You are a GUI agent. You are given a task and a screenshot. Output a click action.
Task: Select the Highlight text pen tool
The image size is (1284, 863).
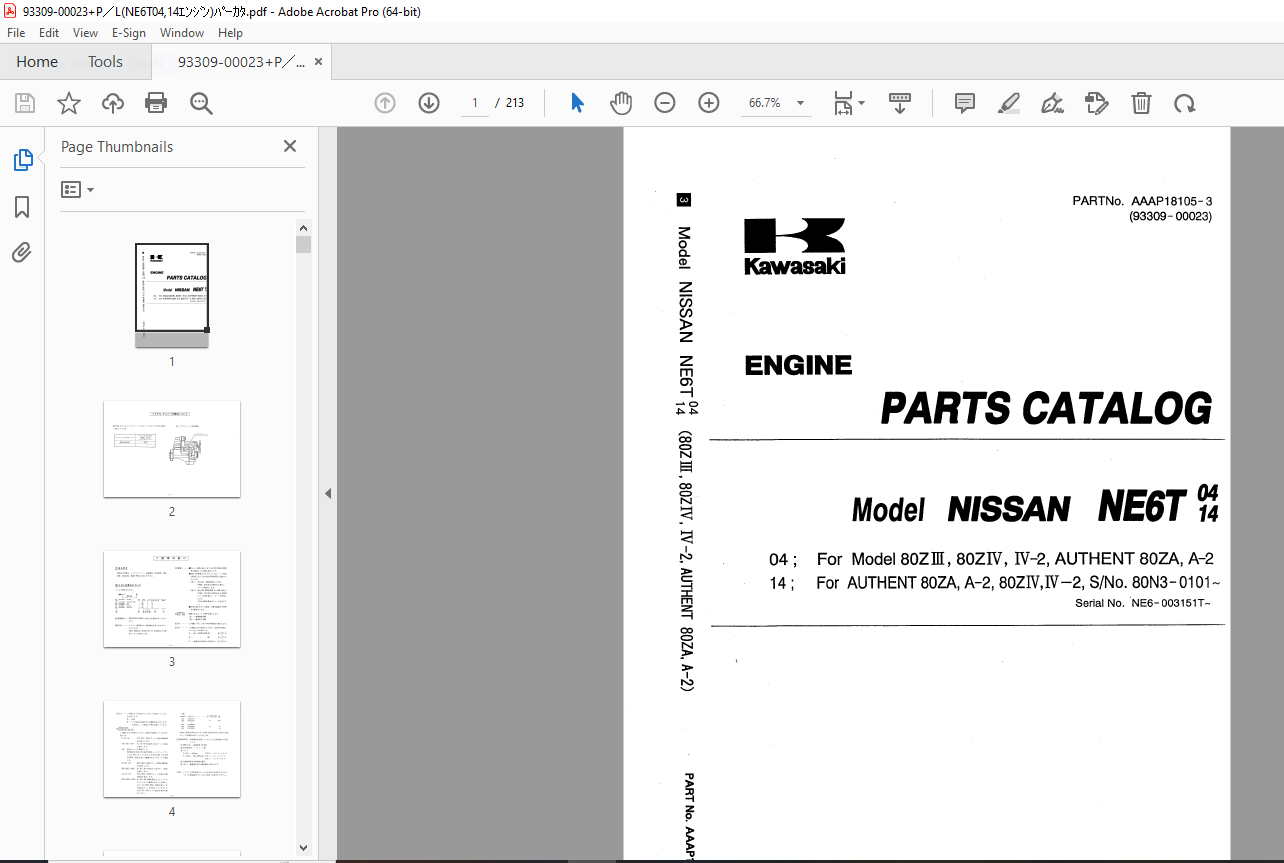(x=1008, y=103)
